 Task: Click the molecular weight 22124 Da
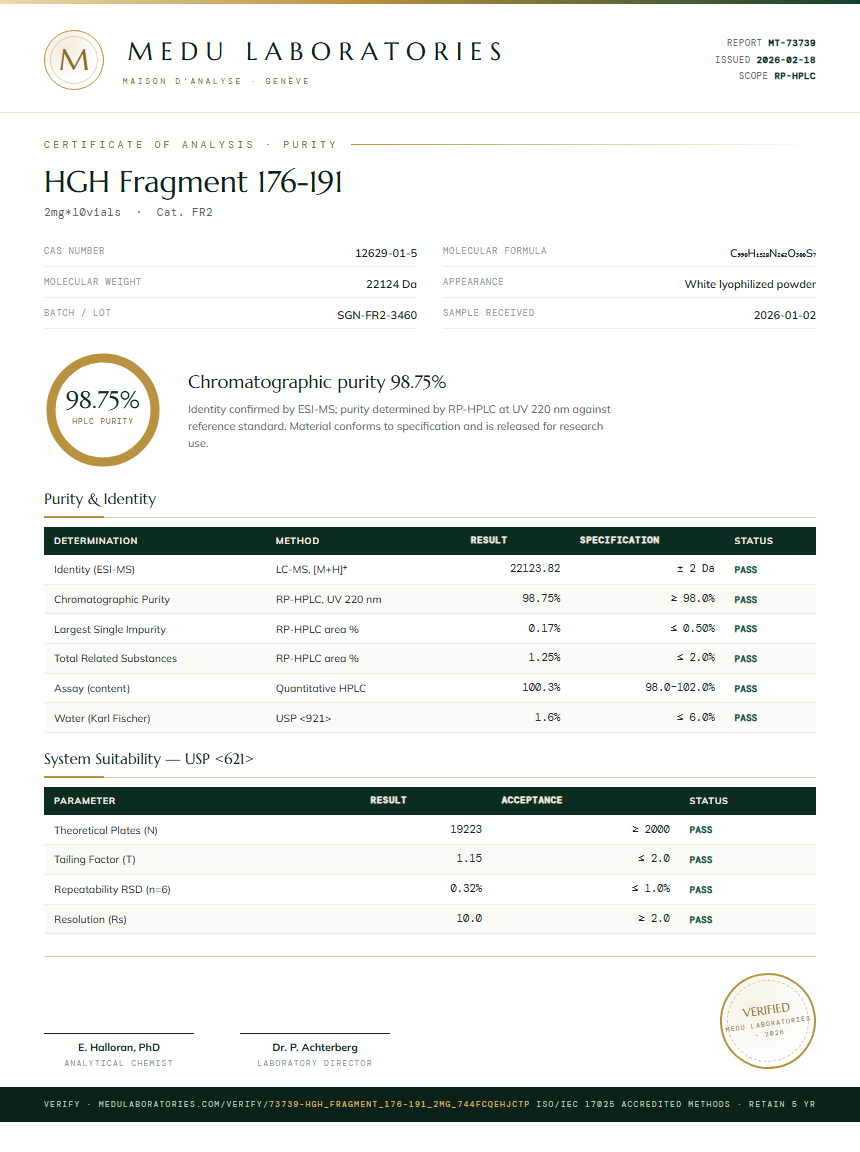(391, 284)
